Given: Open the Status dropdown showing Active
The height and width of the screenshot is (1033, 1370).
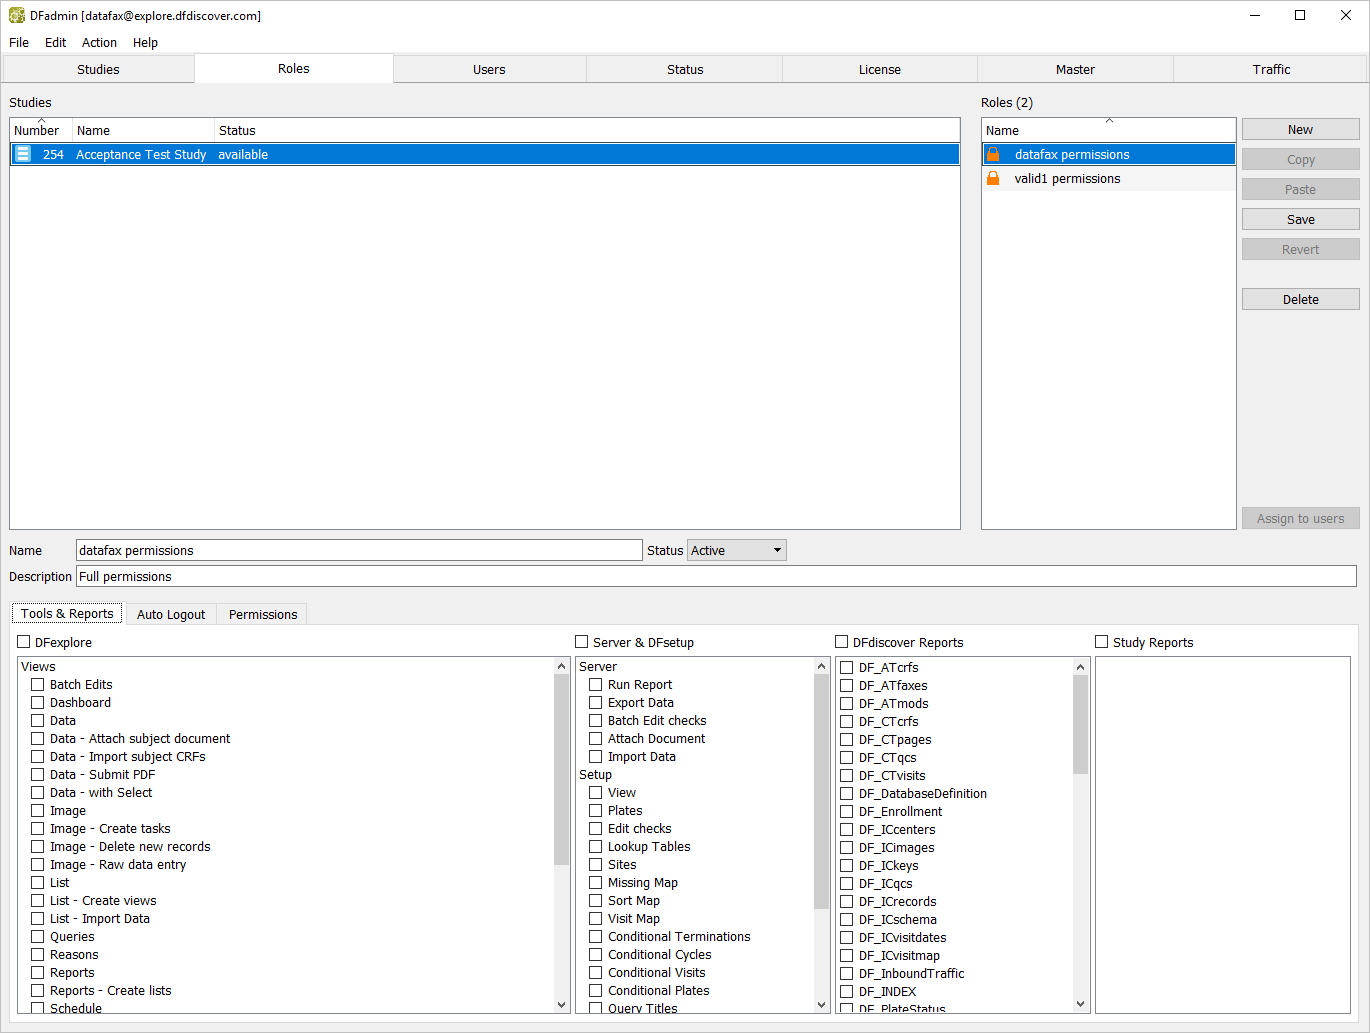Looking at the screenshot, I should pyautogui.click(x=736, y=550).
